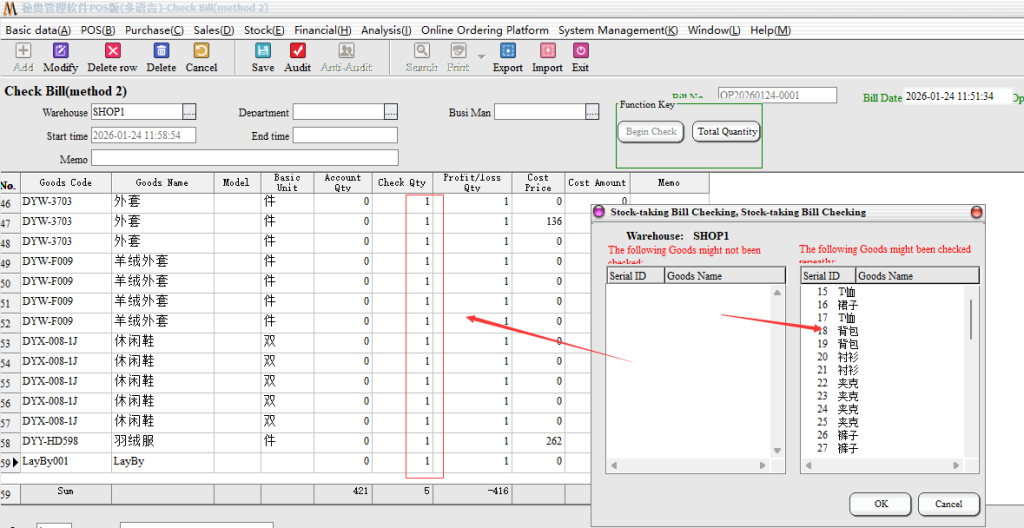The image size is (1024, 528).
Task: Open the Department lookup button
Action: pos(391,112)
